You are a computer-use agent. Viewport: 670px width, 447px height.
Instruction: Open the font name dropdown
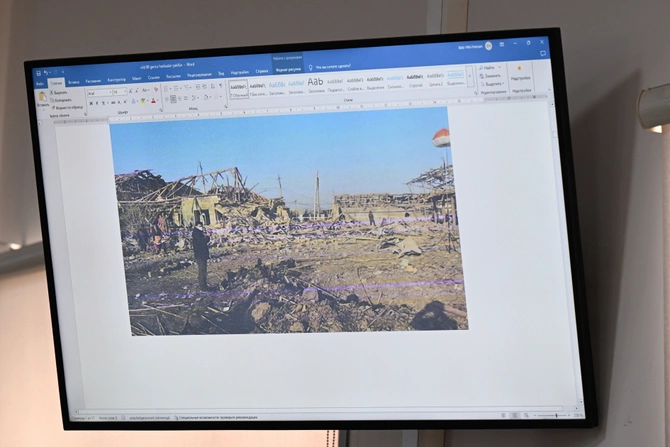tap(110, 92)
